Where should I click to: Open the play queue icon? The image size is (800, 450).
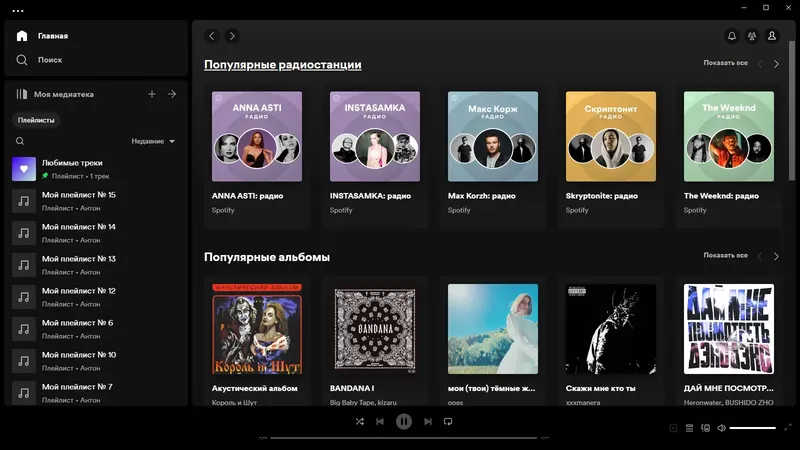point(689,428)
